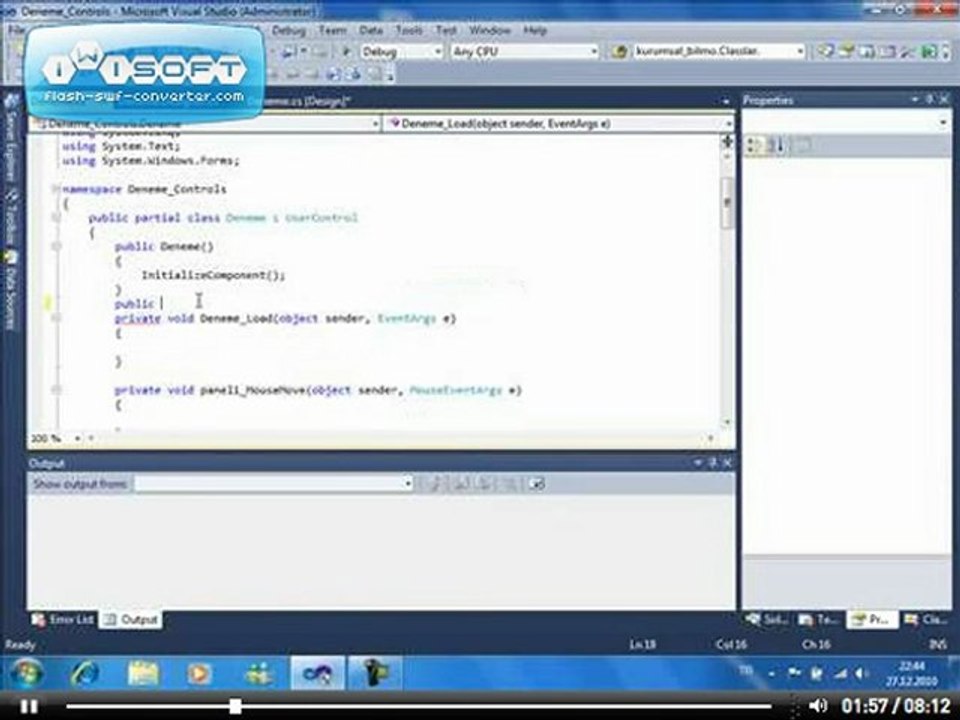Viewport: 960px width, 720px height.
Task: Select the Properties bottom tab
Action: pyautogui.click(x=872, y=620)
